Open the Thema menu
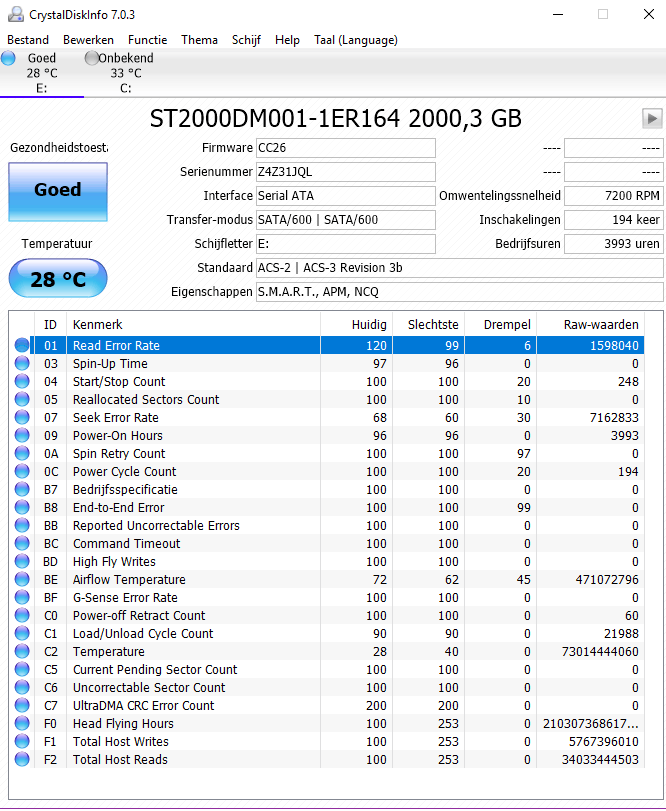 pos(199,40)
